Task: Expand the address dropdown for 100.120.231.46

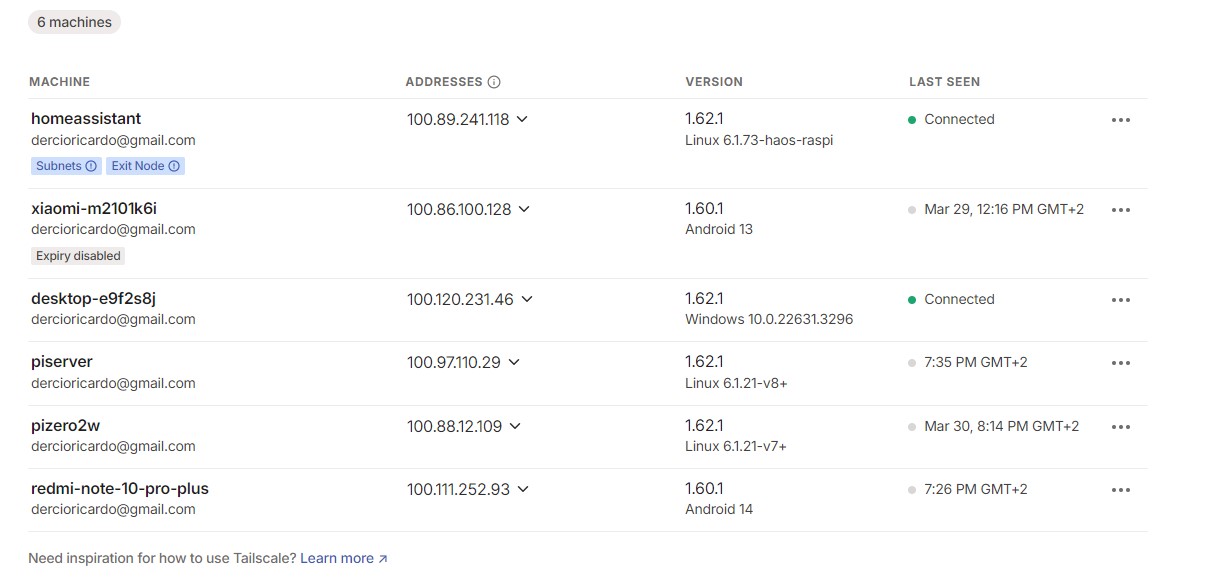Action: pos(527,299)
